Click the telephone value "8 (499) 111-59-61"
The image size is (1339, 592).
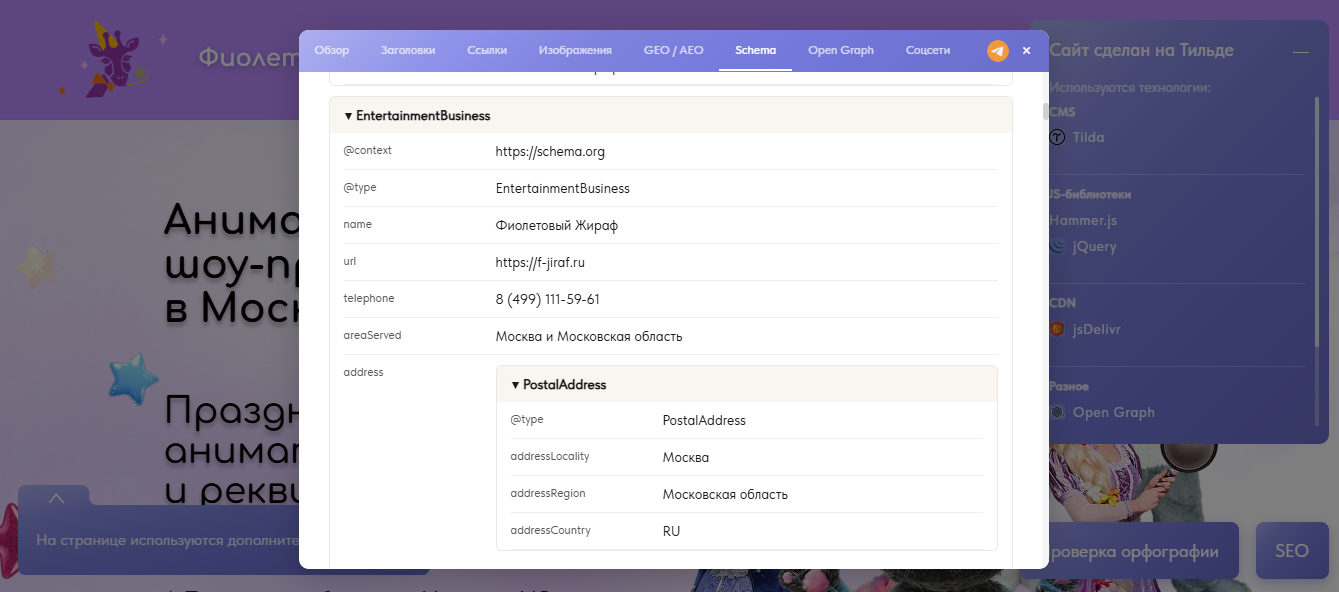coord(548,300)
